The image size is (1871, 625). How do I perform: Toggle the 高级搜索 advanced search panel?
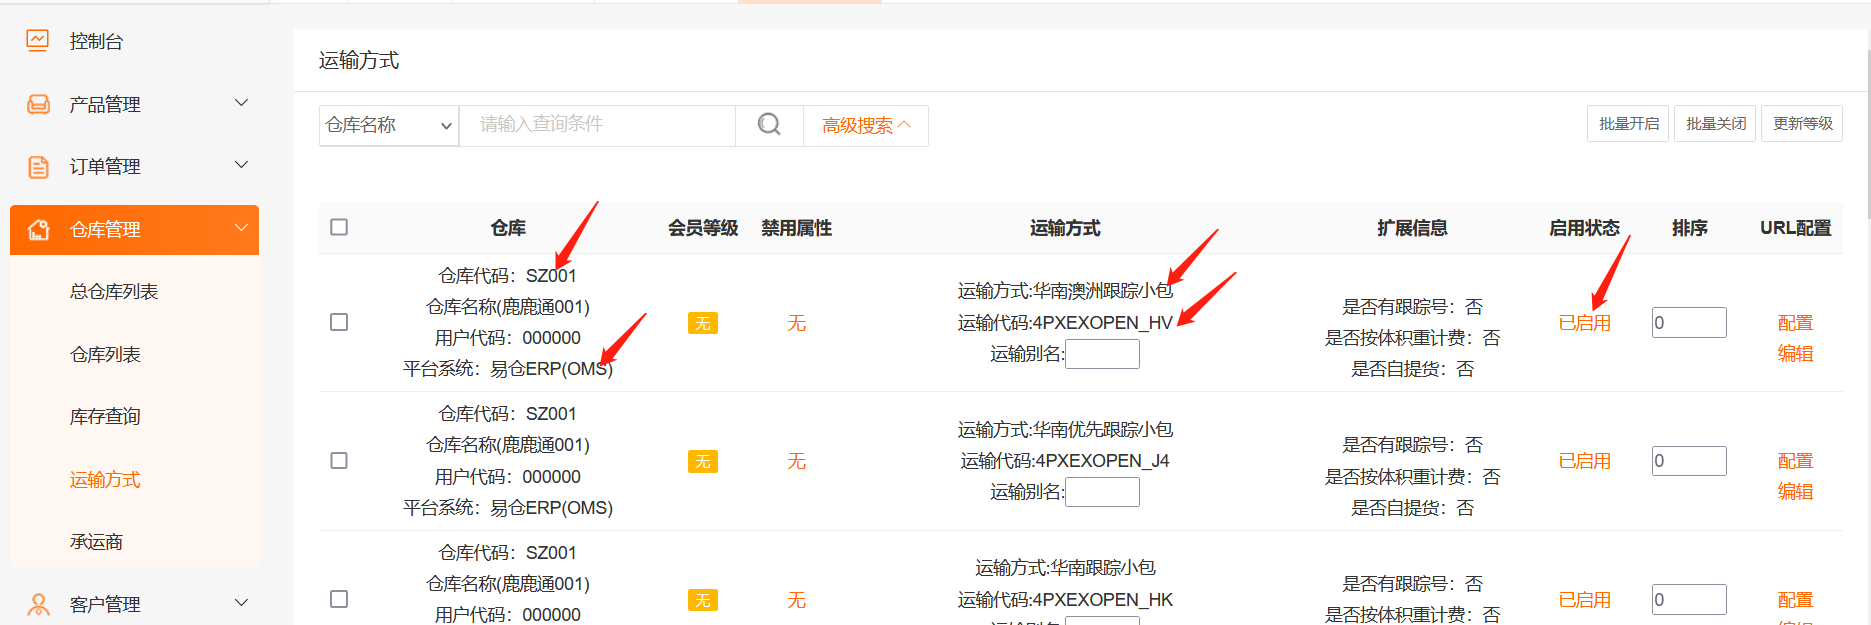click(x=866, y=125)
